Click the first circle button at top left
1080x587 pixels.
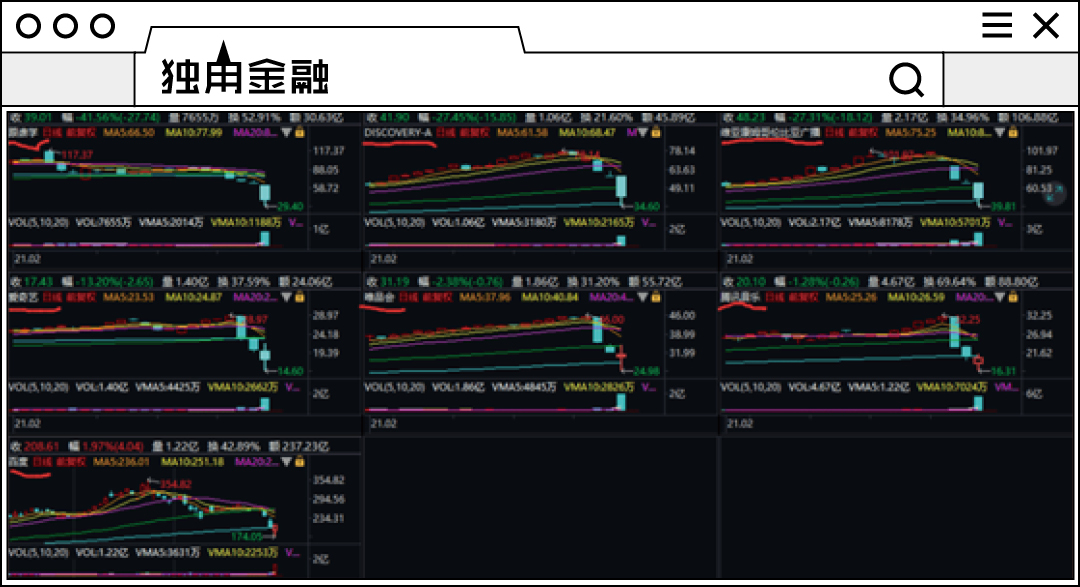pyautogui.click(x=28, y=26)
